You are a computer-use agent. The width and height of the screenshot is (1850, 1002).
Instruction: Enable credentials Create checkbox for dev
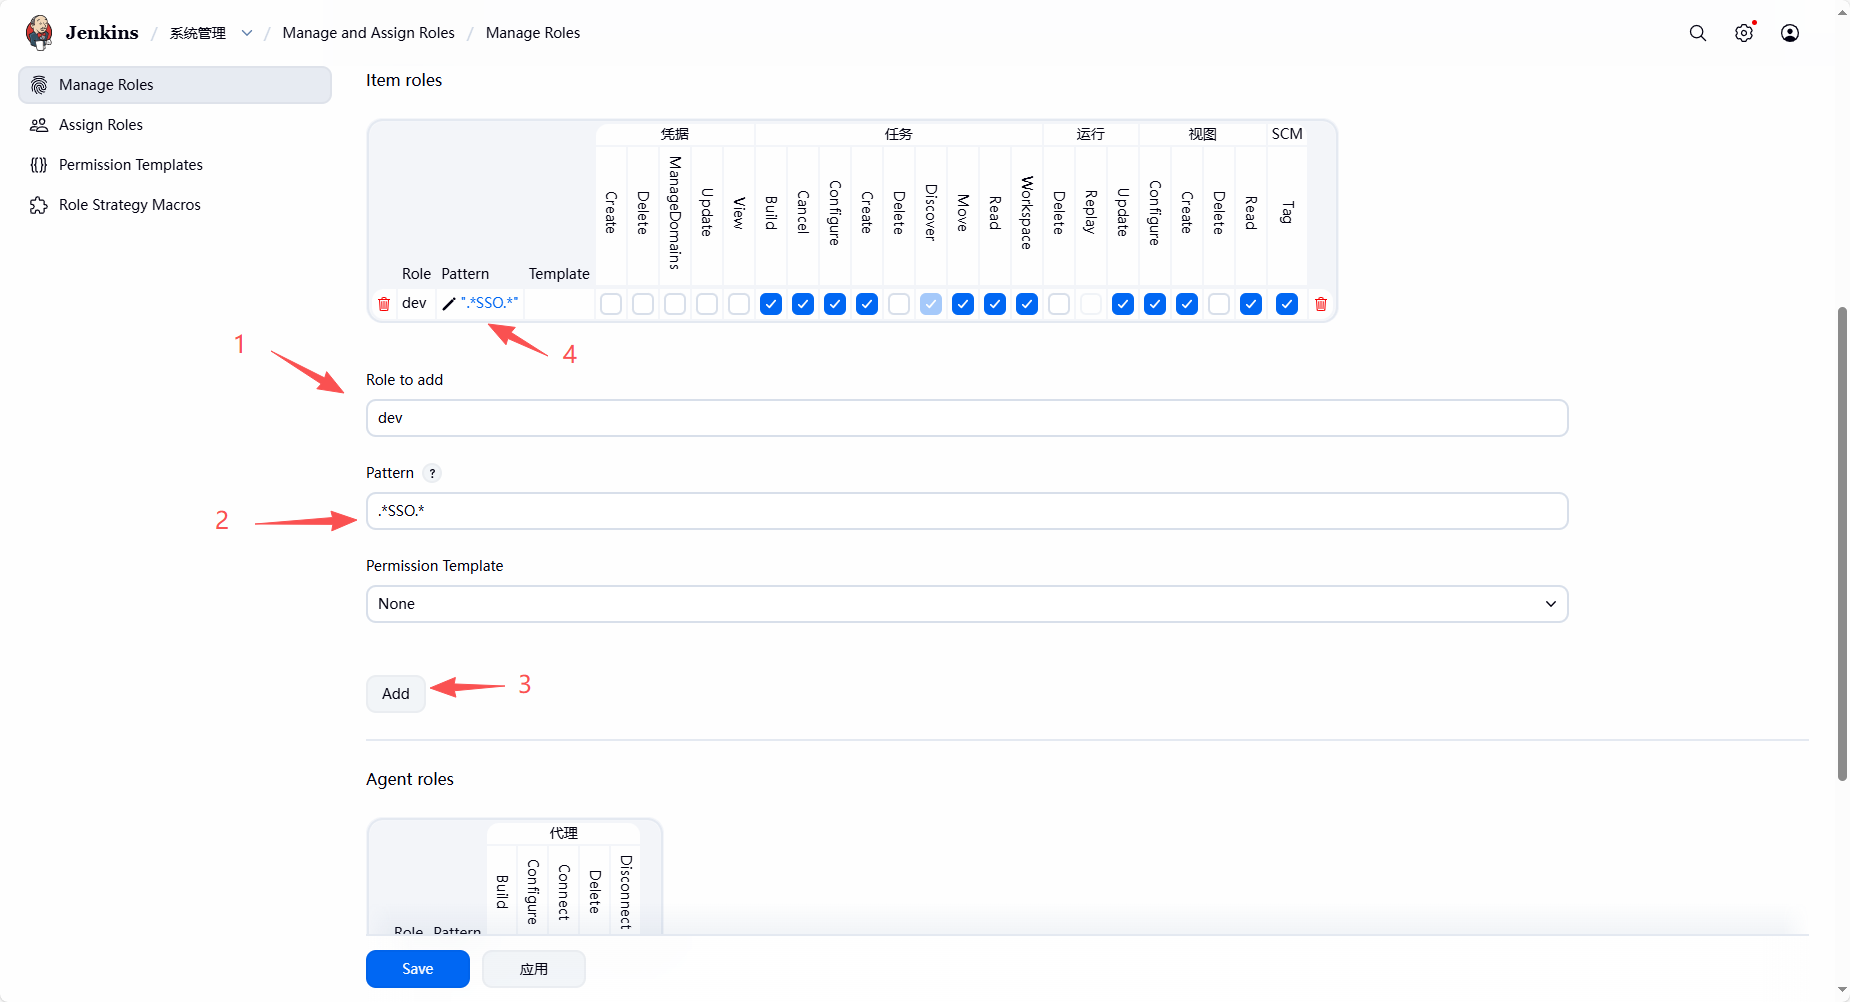(x=611, y=304)
